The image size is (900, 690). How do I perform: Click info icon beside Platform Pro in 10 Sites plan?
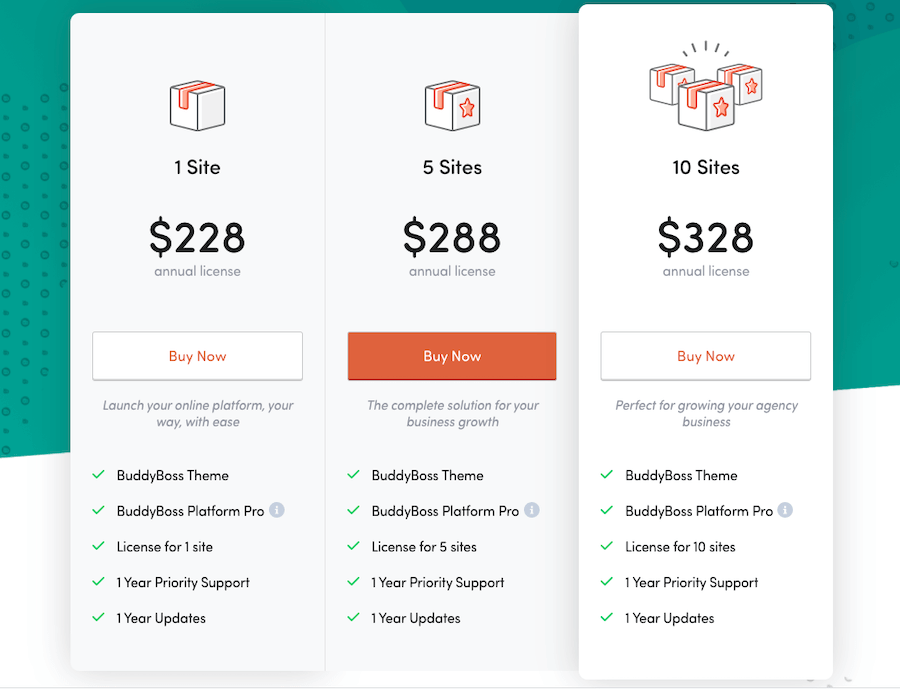(x=786, y=510)
